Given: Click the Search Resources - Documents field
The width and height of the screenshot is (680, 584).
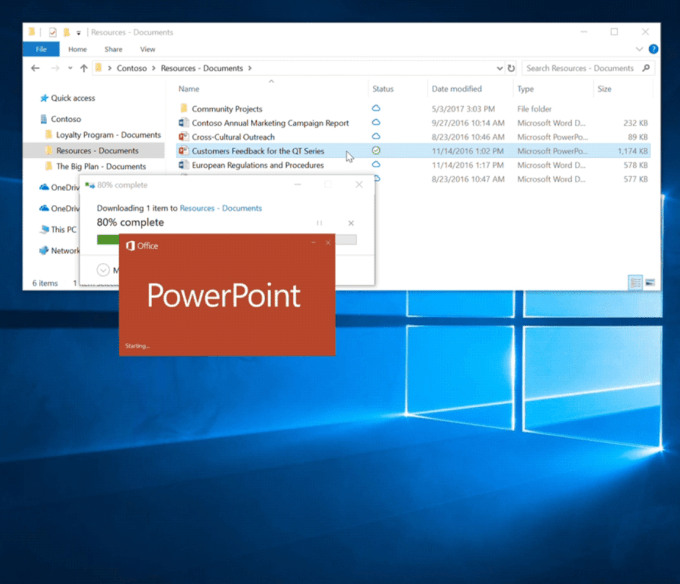Looking at the screenshot, I should click(582, 68).
